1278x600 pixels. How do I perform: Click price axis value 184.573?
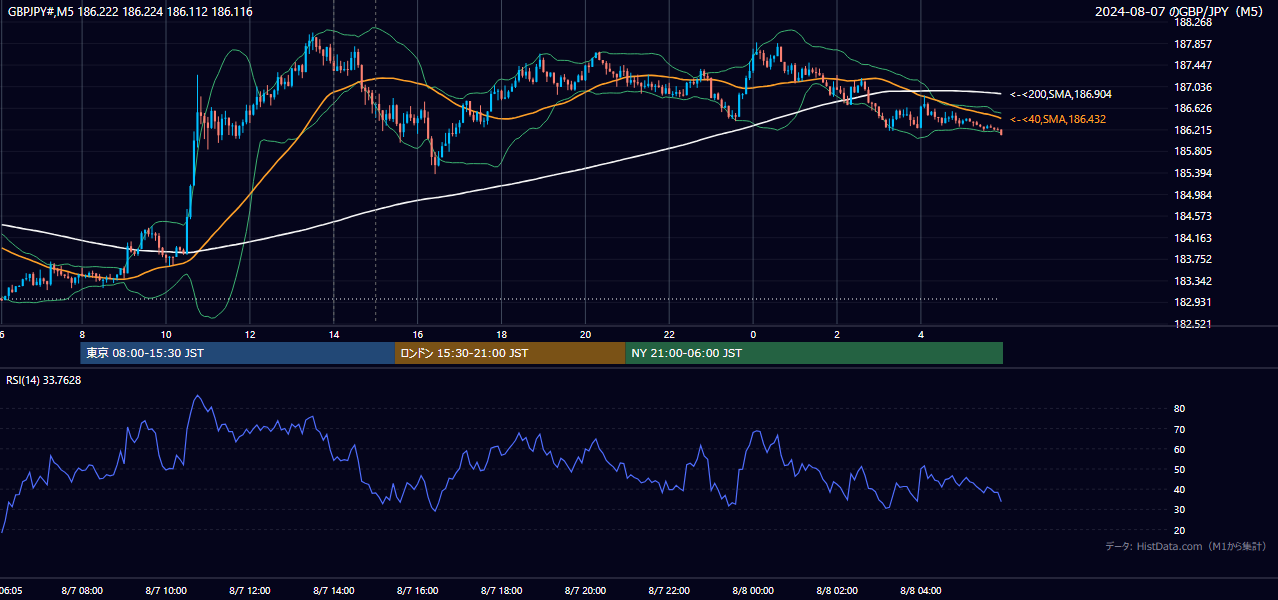click(x=1193, y=216)
